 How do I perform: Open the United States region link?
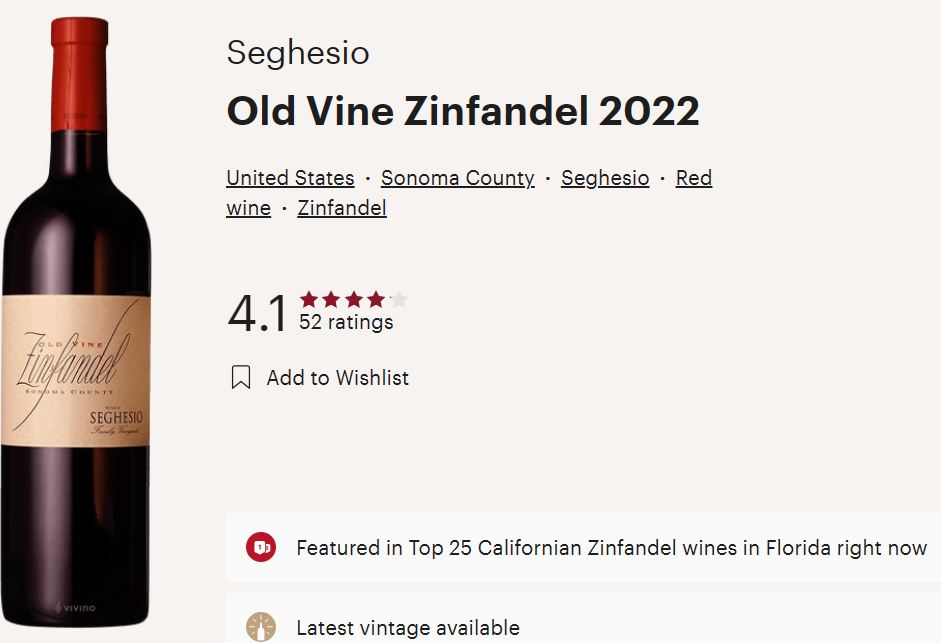point(290,178)
